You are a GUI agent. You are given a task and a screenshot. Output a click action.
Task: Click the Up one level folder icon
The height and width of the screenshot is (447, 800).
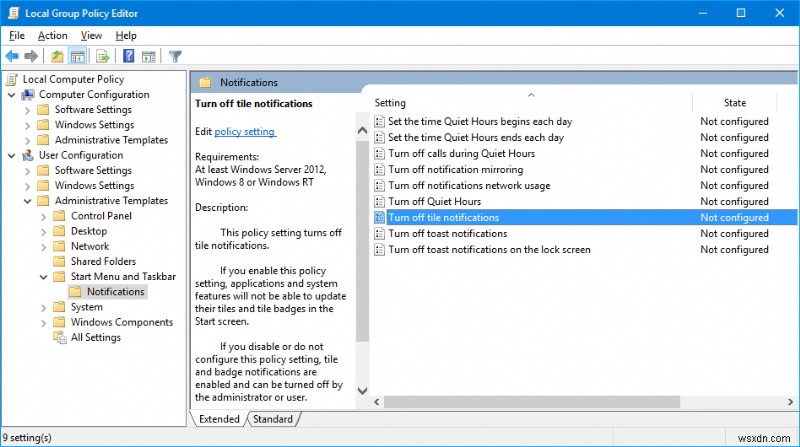click(57, 56)
